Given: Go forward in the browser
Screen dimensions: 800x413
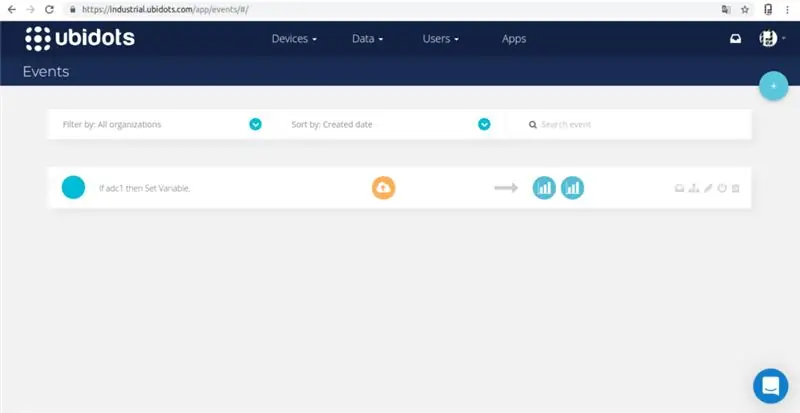Looking at the screenshot, I should pyautogui.click(x=30, y=9).
